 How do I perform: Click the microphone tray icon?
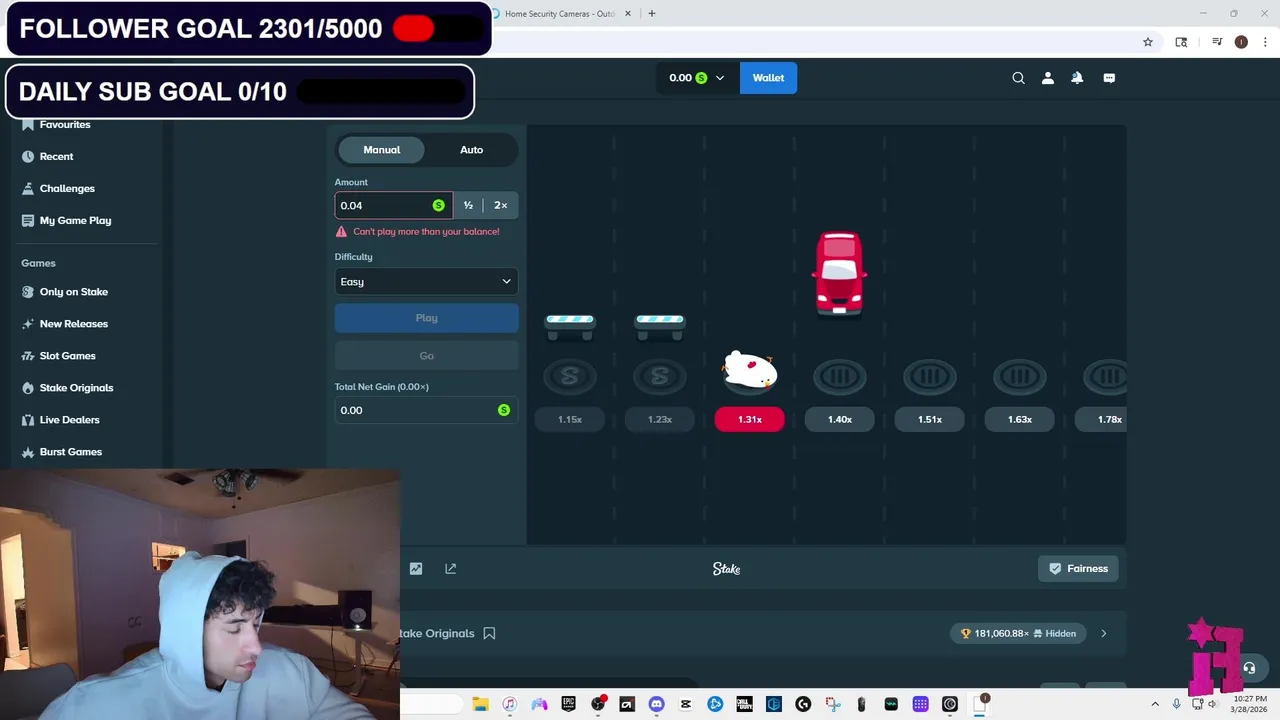point(1177,704)
